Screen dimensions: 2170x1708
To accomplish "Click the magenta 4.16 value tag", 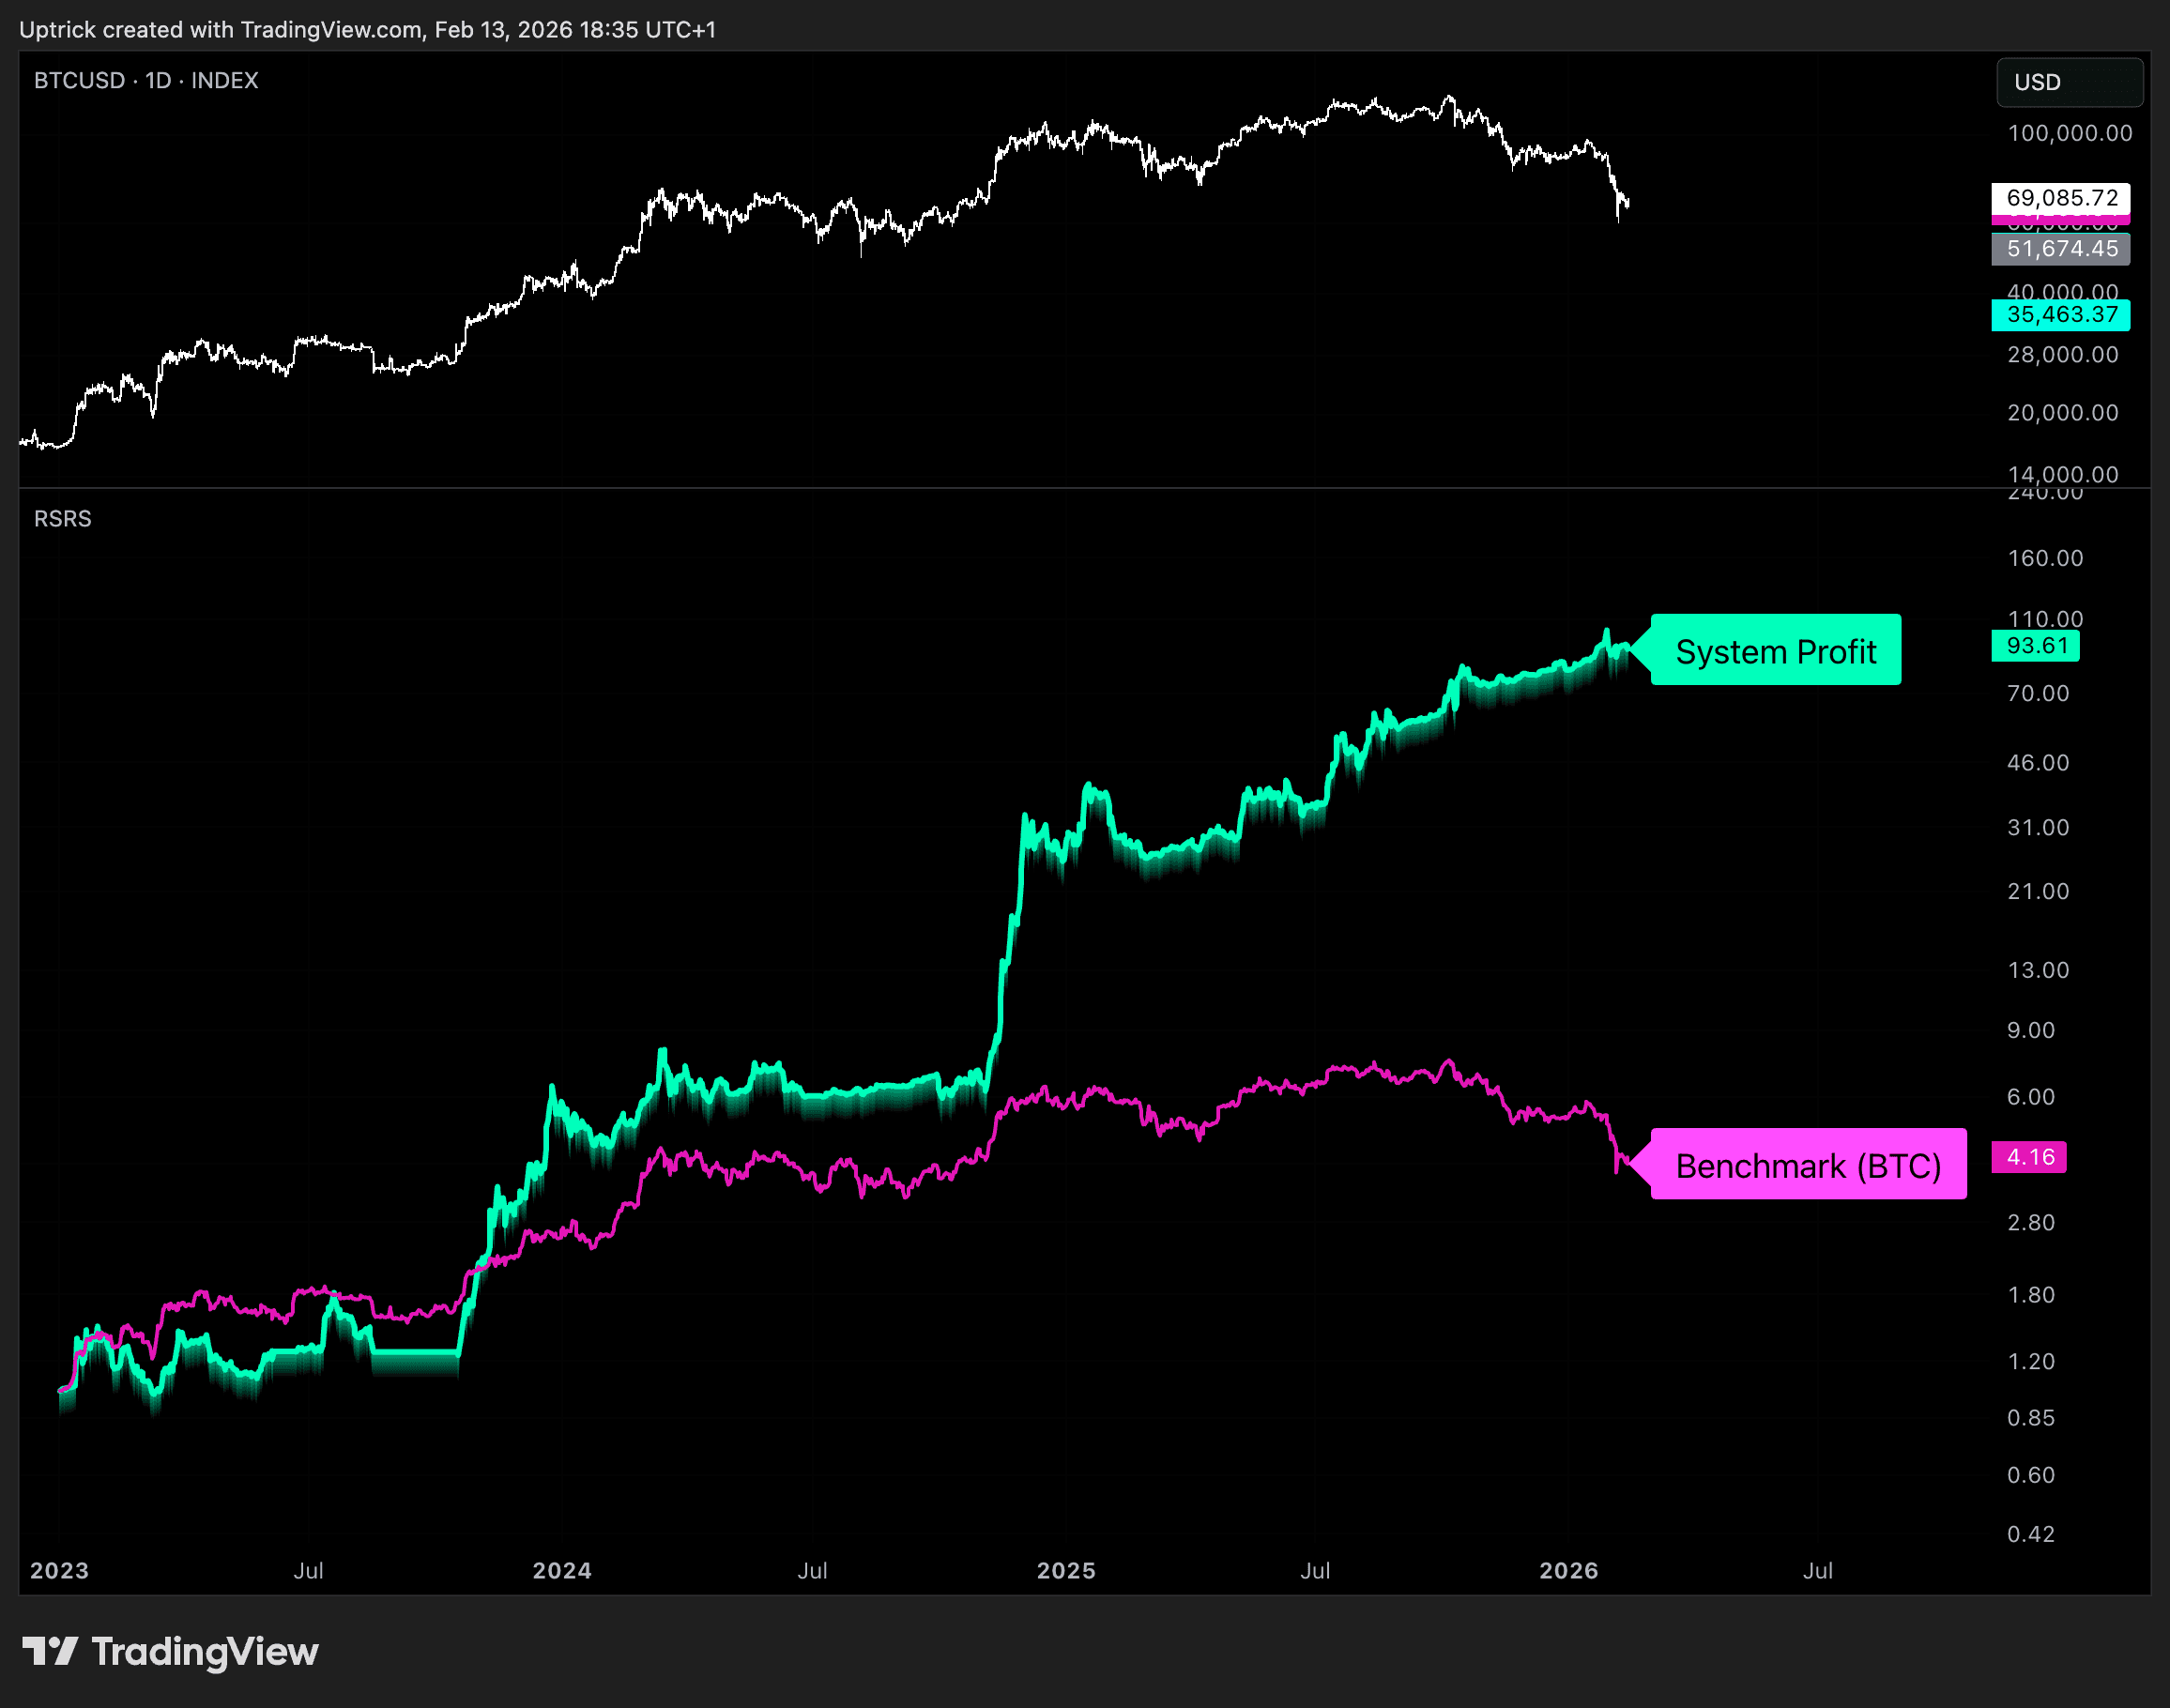I will tap(2029, 1157).
